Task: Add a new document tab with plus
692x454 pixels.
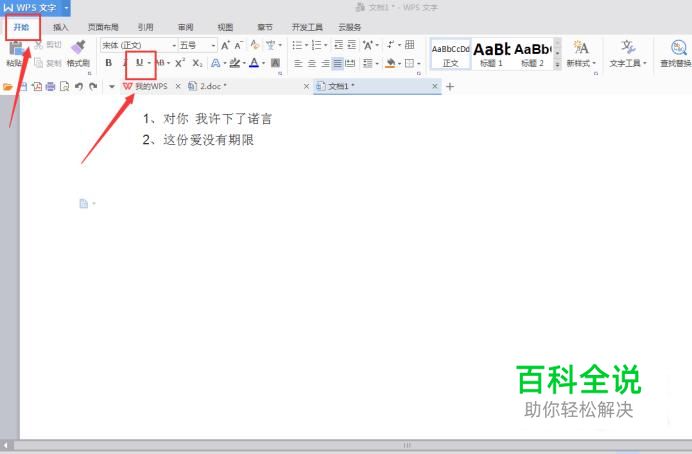Action: (450, 87)
